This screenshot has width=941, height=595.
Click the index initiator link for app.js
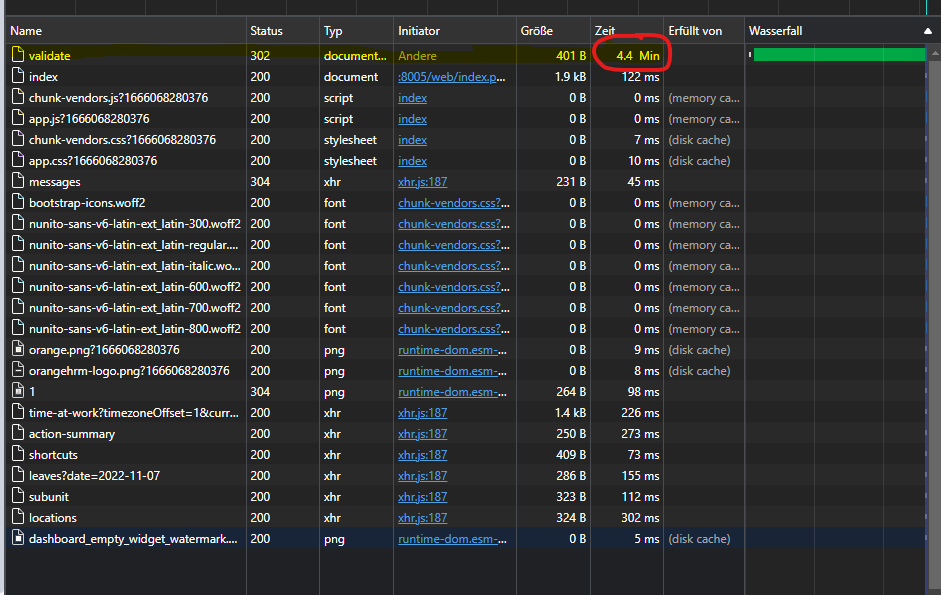412,118
